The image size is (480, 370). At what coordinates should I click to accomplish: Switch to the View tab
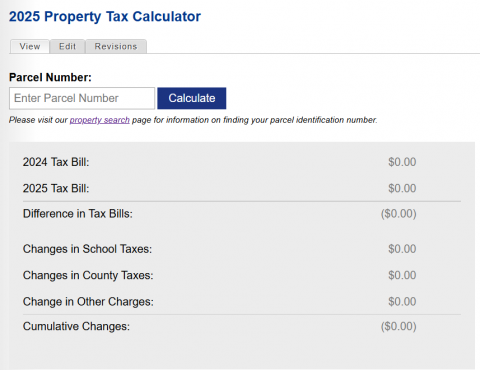coord(30,46)
